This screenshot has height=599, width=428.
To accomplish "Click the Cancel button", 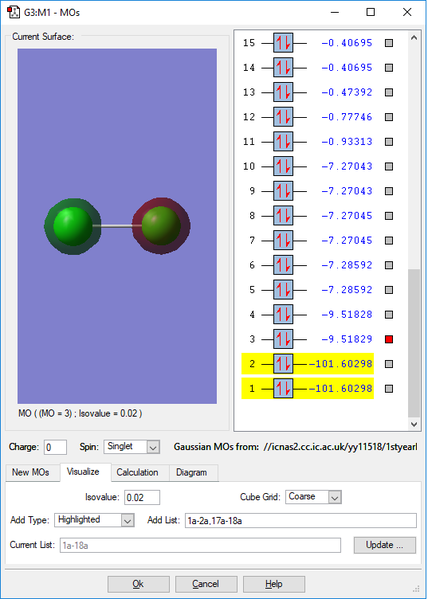I will point(206,584).
